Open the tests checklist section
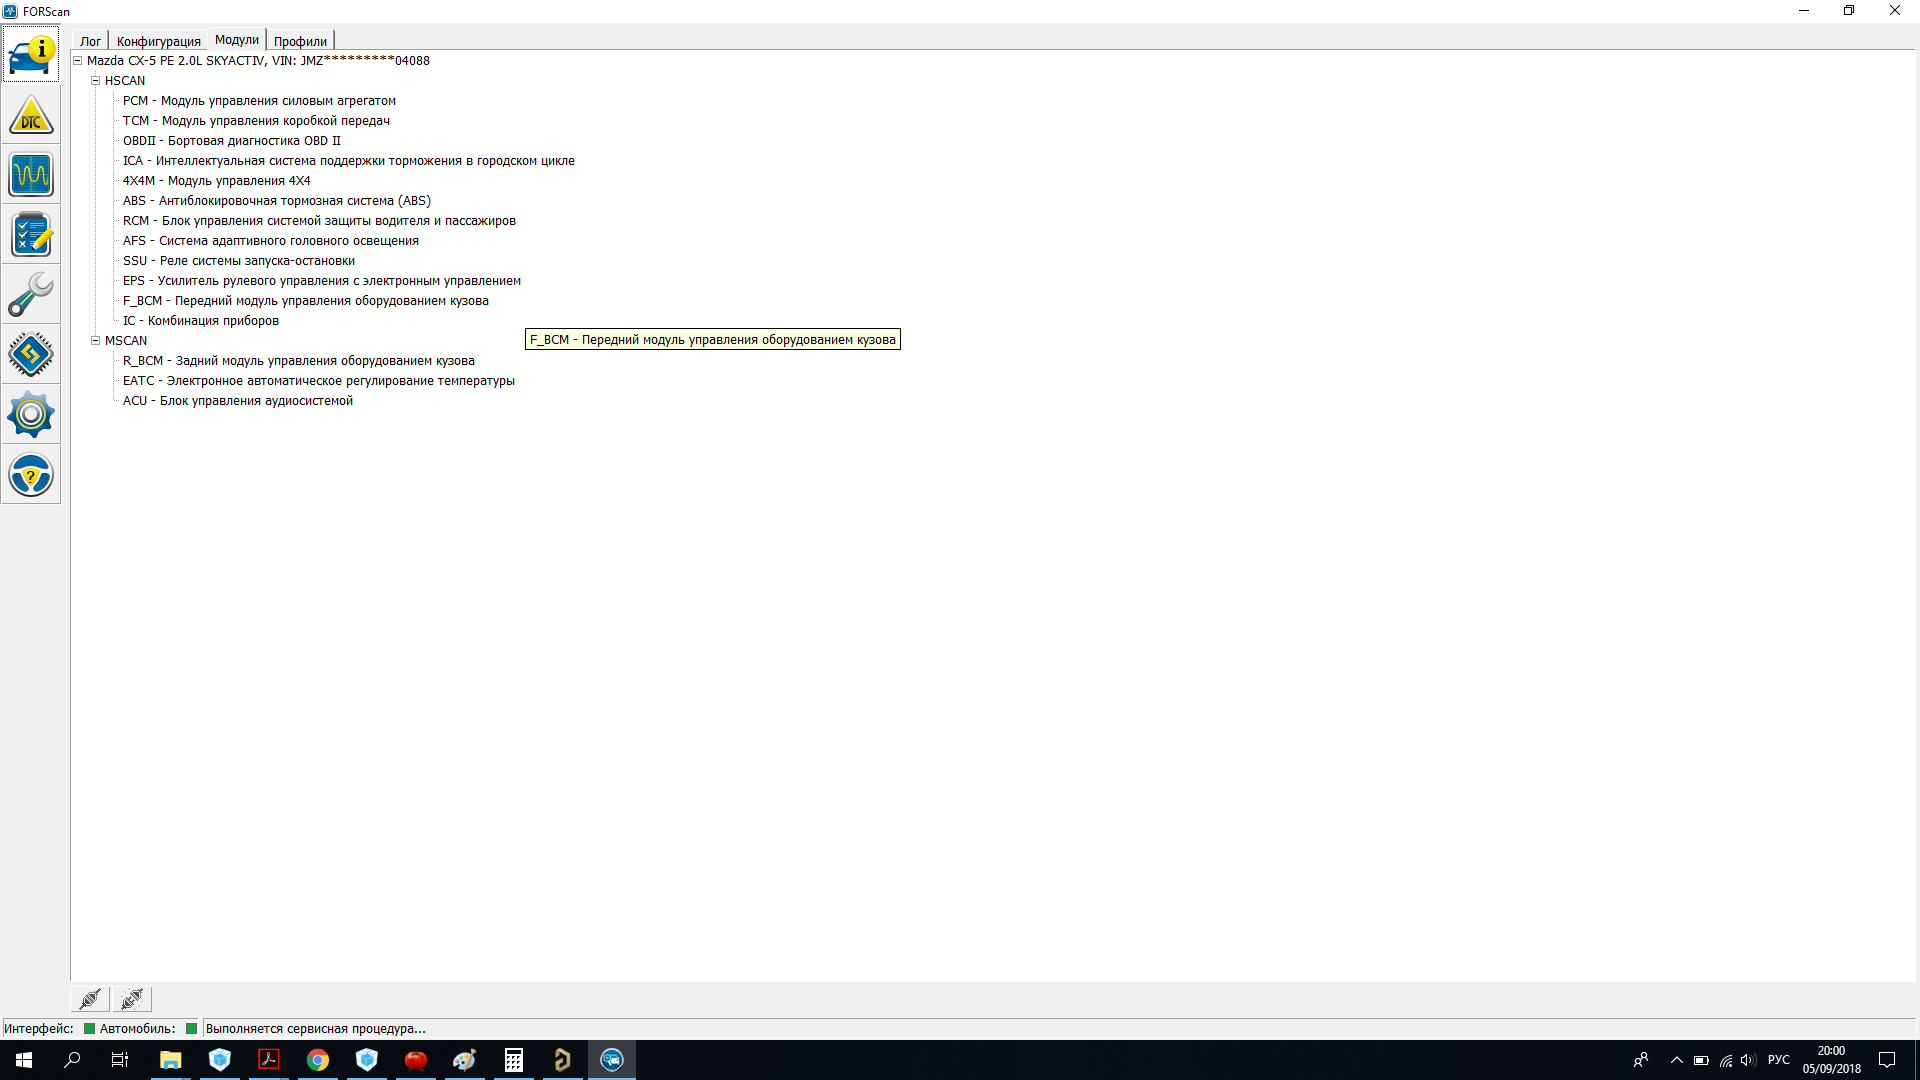Screen dimensions: 1920x1080 tap(31, 236)
